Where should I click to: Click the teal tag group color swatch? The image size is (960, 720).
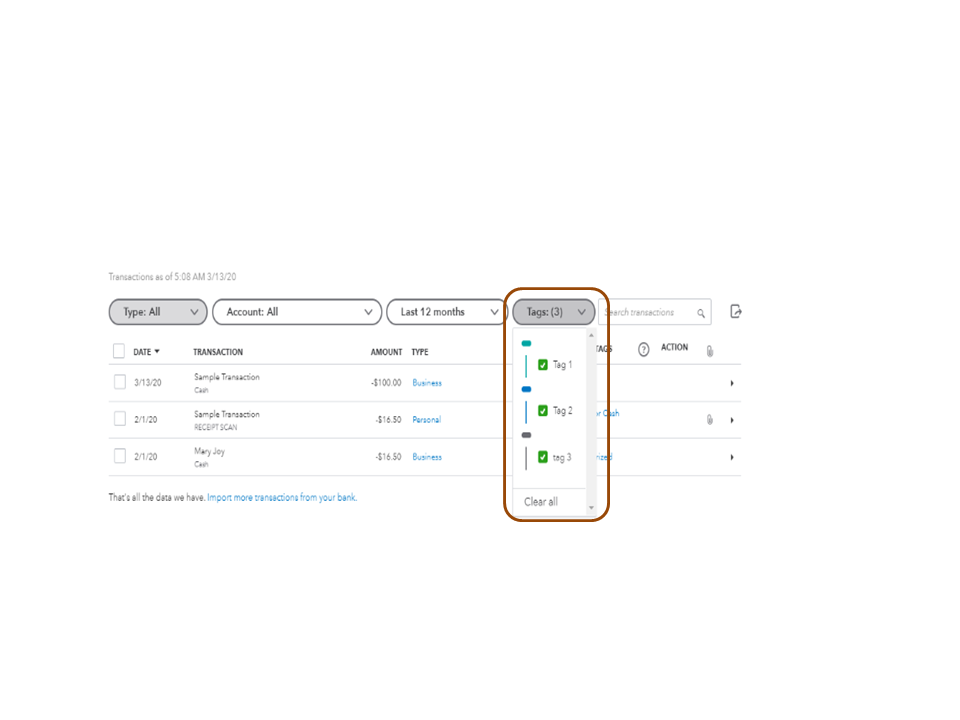[x=527, y=343]
